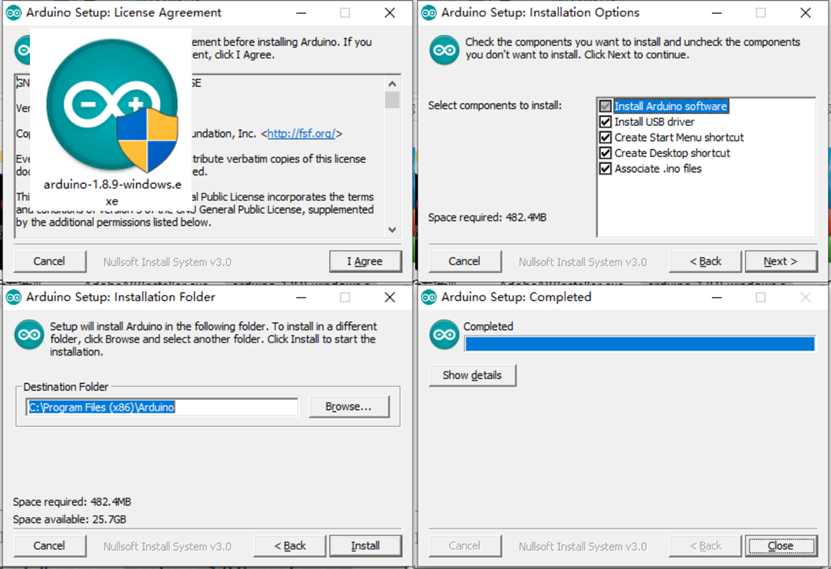
Task: Open the fsf.org link in license text
Action: [x=301, y=134]
